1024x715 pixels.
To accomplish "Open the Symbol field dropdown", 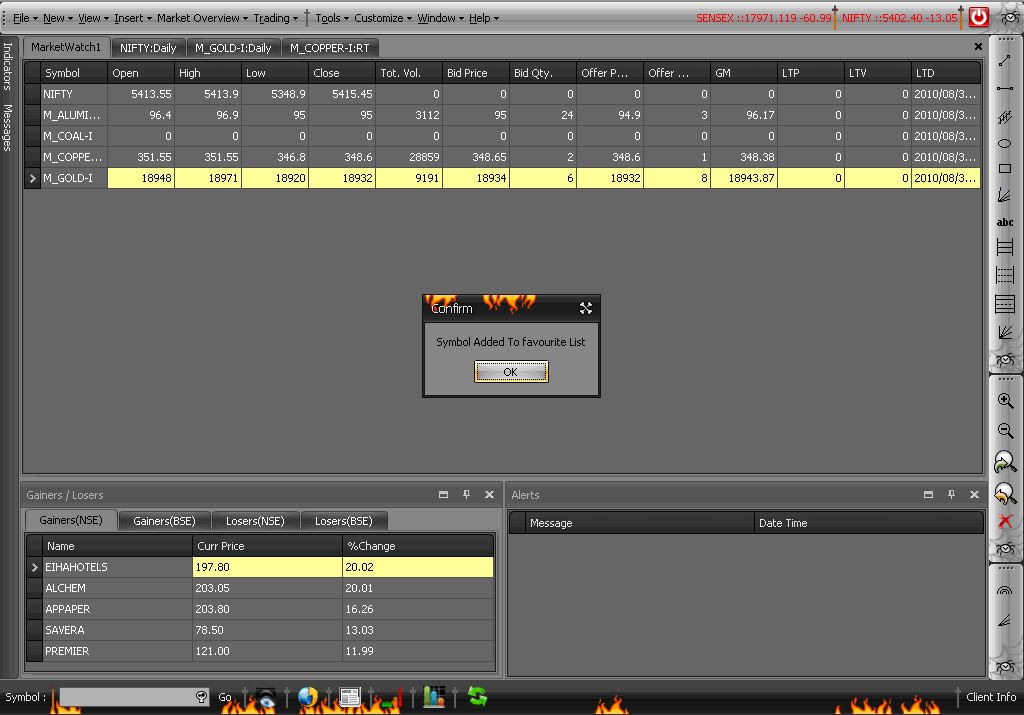I will [201, 697].
